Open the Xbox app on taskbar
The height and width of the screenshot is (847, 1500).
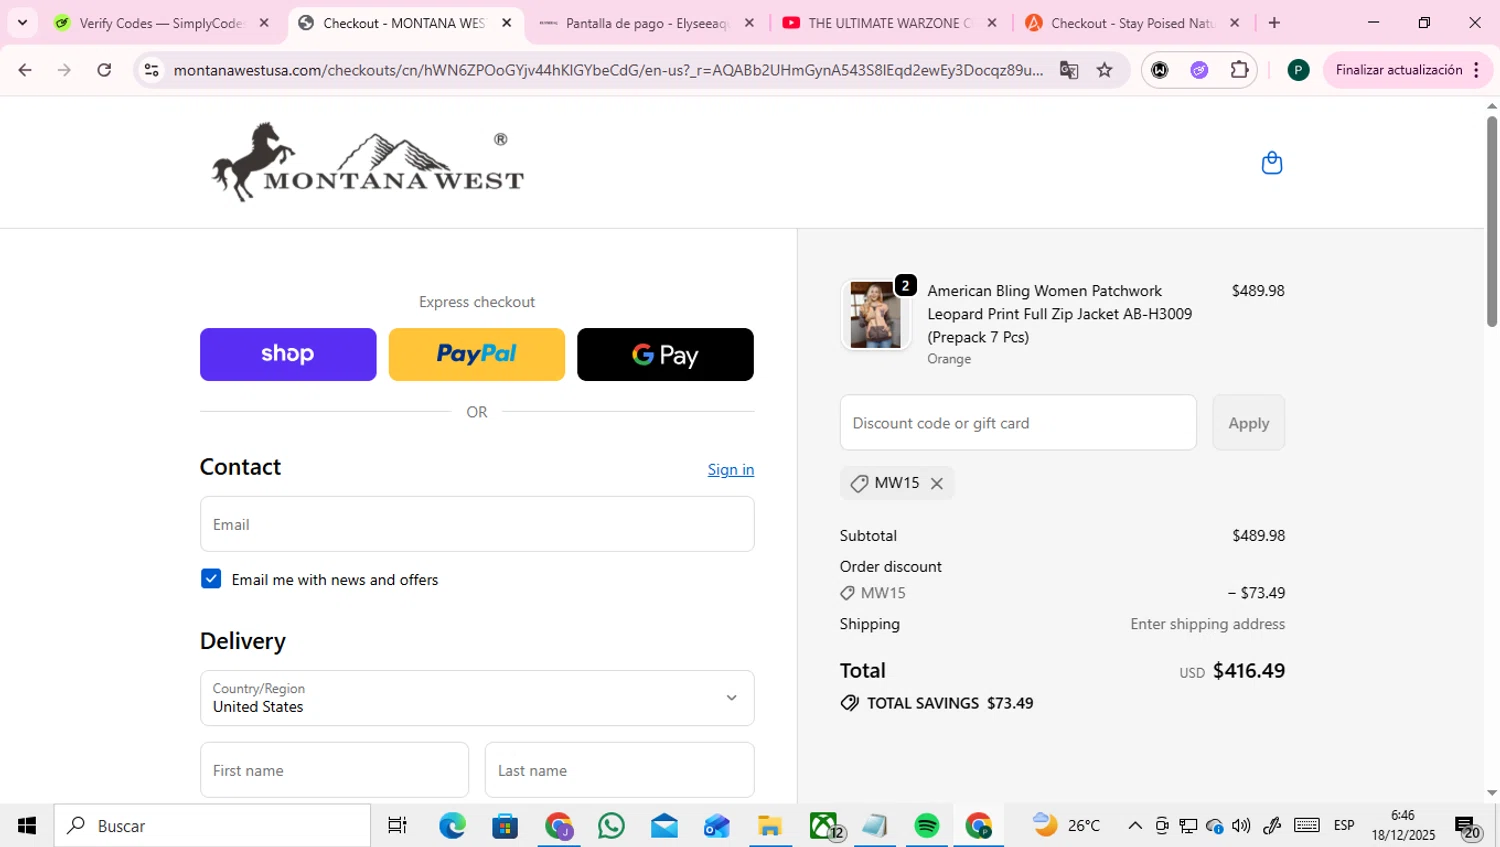click(824, 826)
